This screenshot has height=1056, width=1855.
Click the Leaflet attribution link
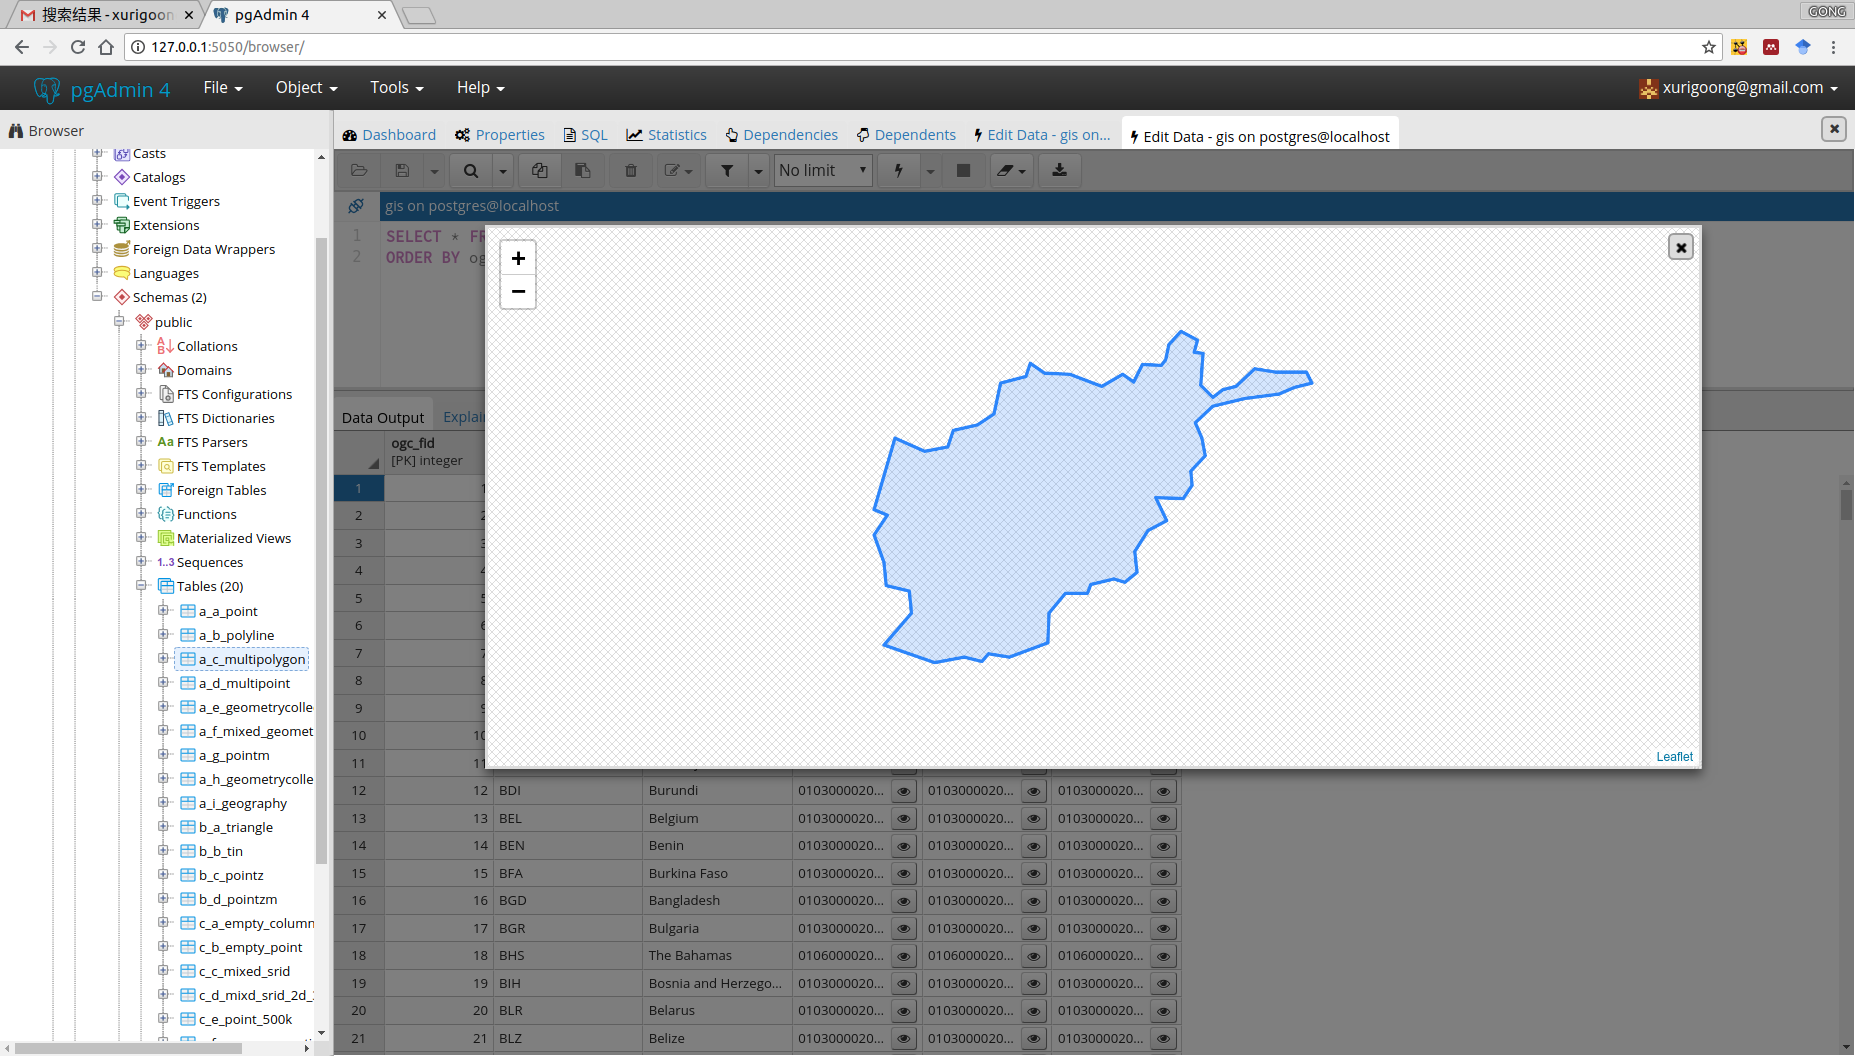click(x=1674, y=757)
